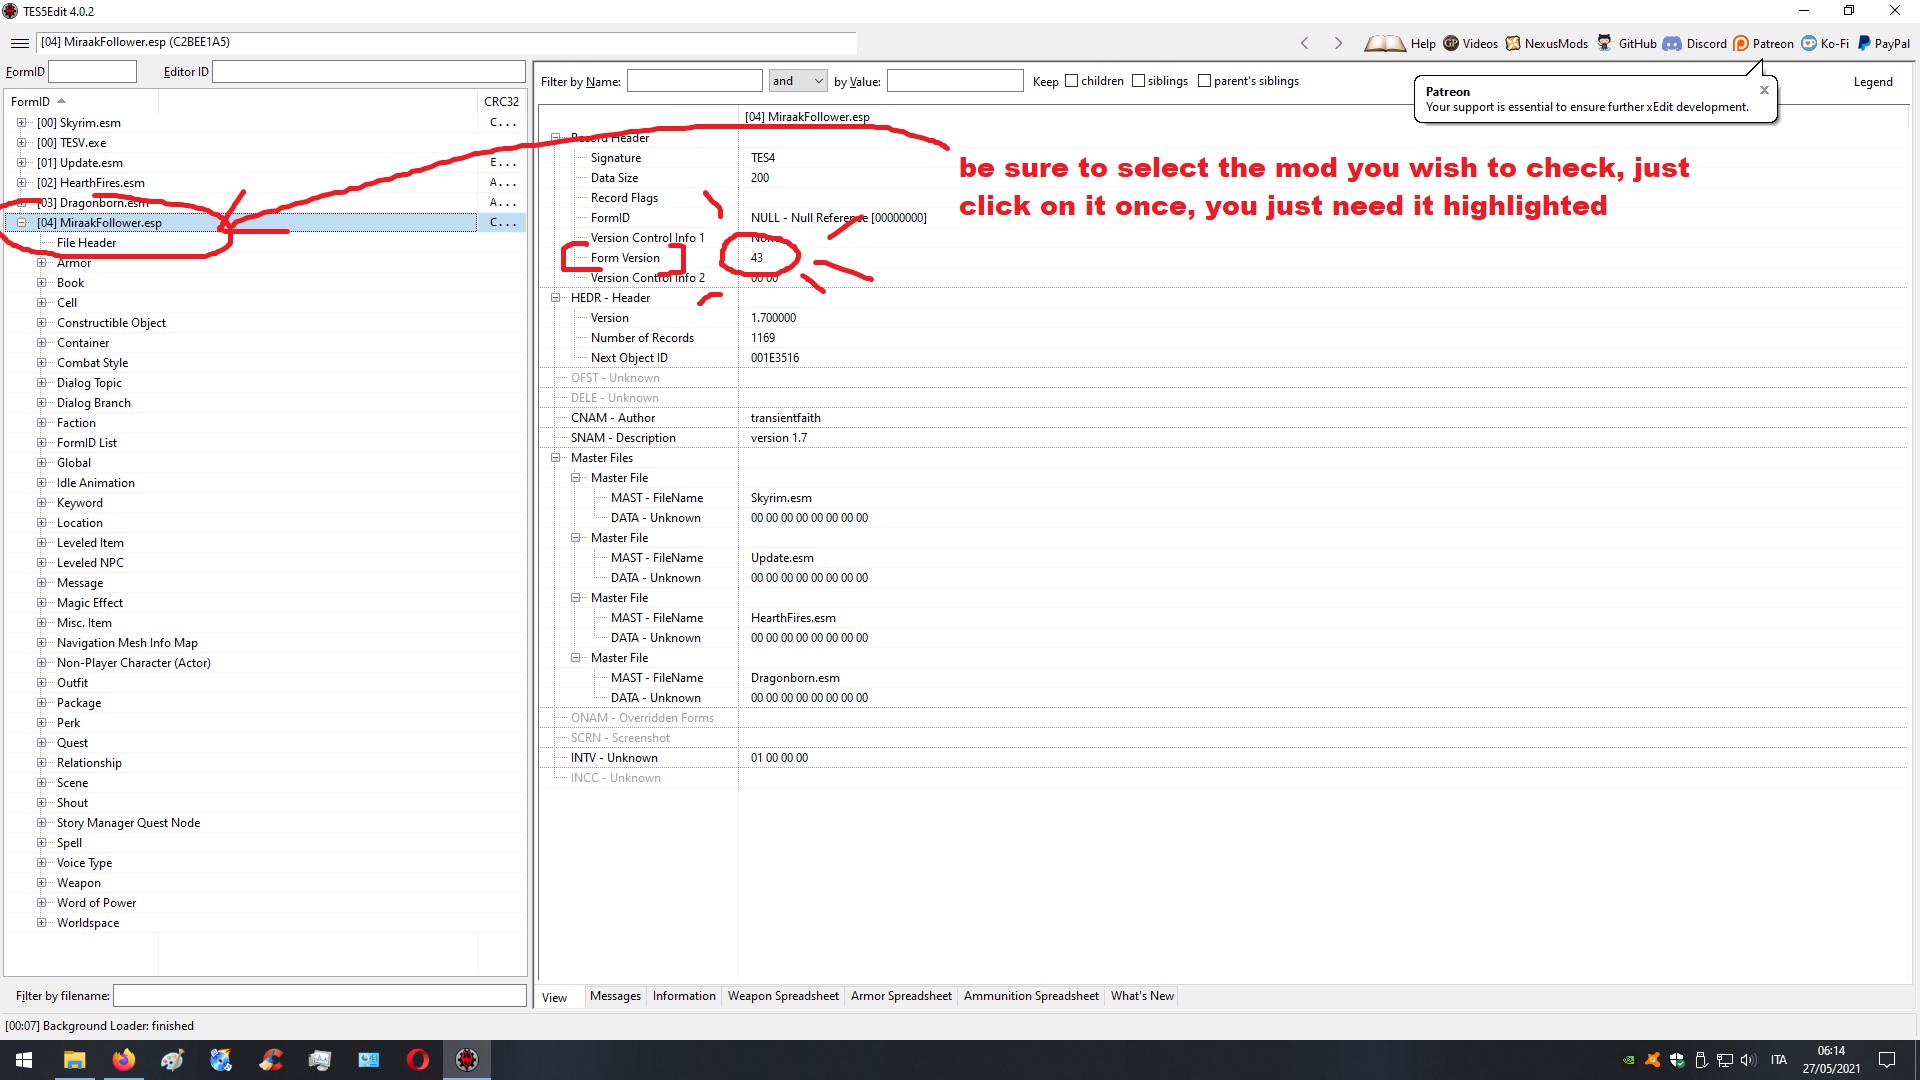Viewport: 1920px width, 1080px height.
Task: Expand the [01] Update.esm tree node
Action: (x=21, y=163)
